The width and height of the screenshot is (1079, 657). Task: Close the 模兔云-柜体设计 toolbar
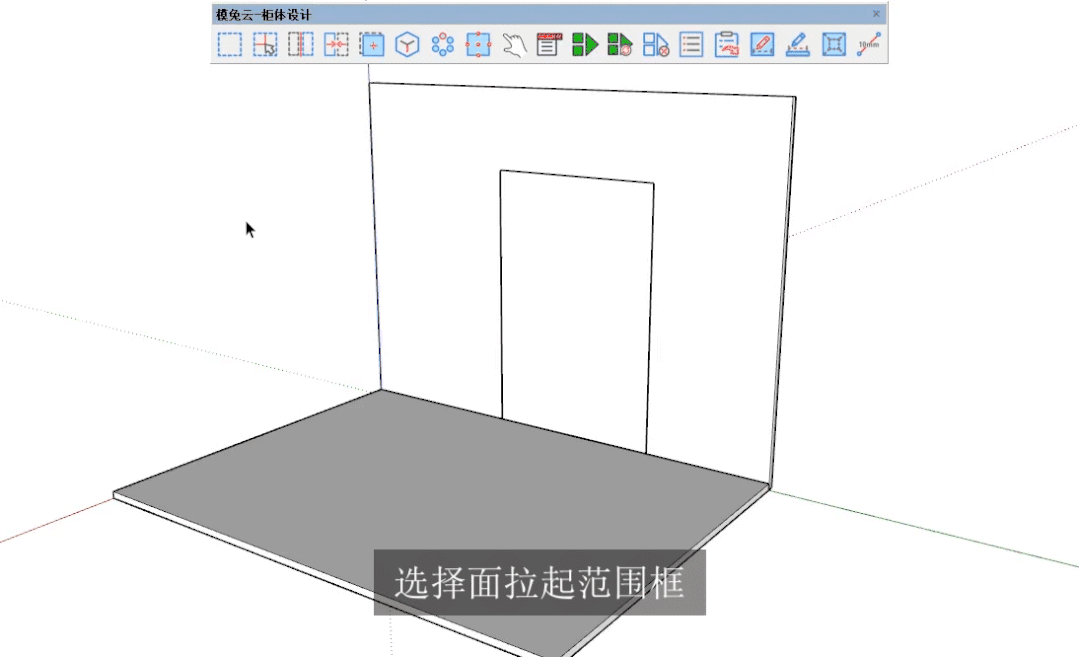876,13
